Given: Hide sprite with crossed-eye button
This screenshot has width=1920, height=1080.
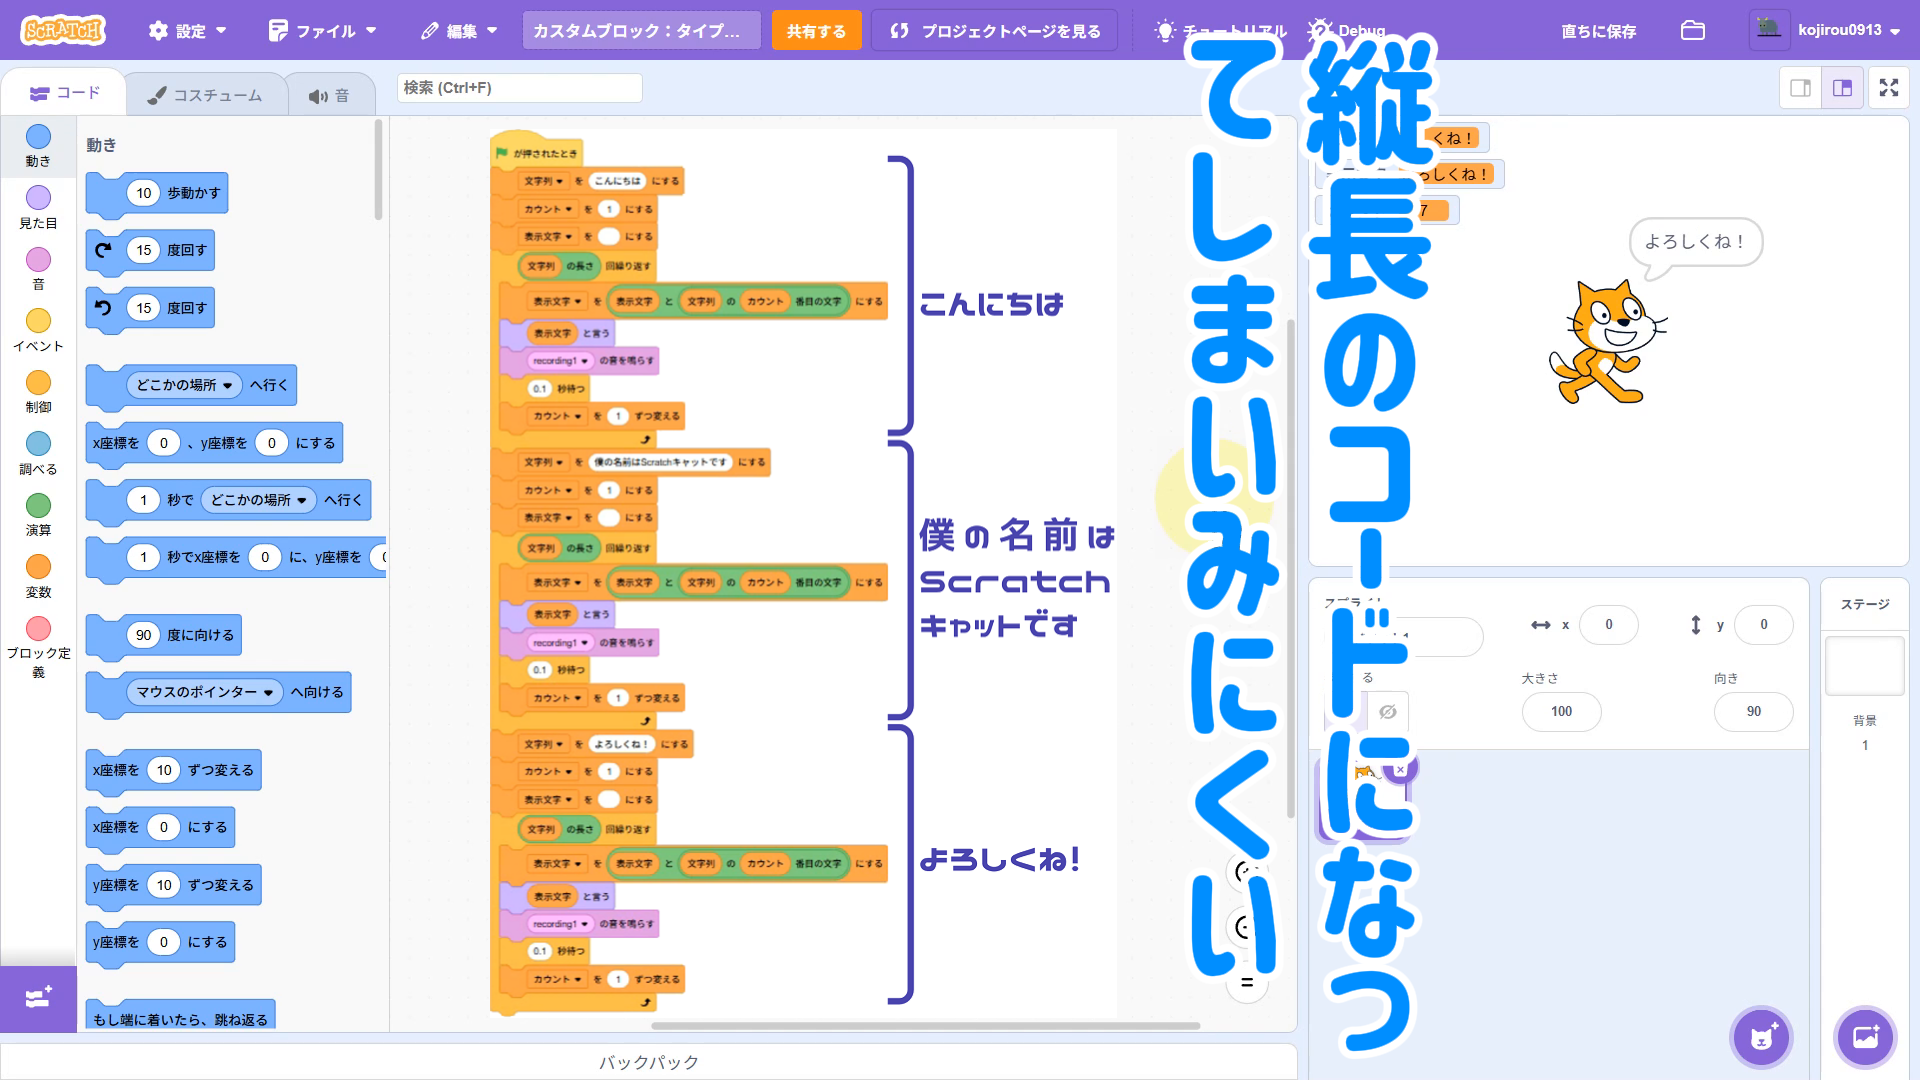Looking at the screenshot, I should (x=1387, y=712).
